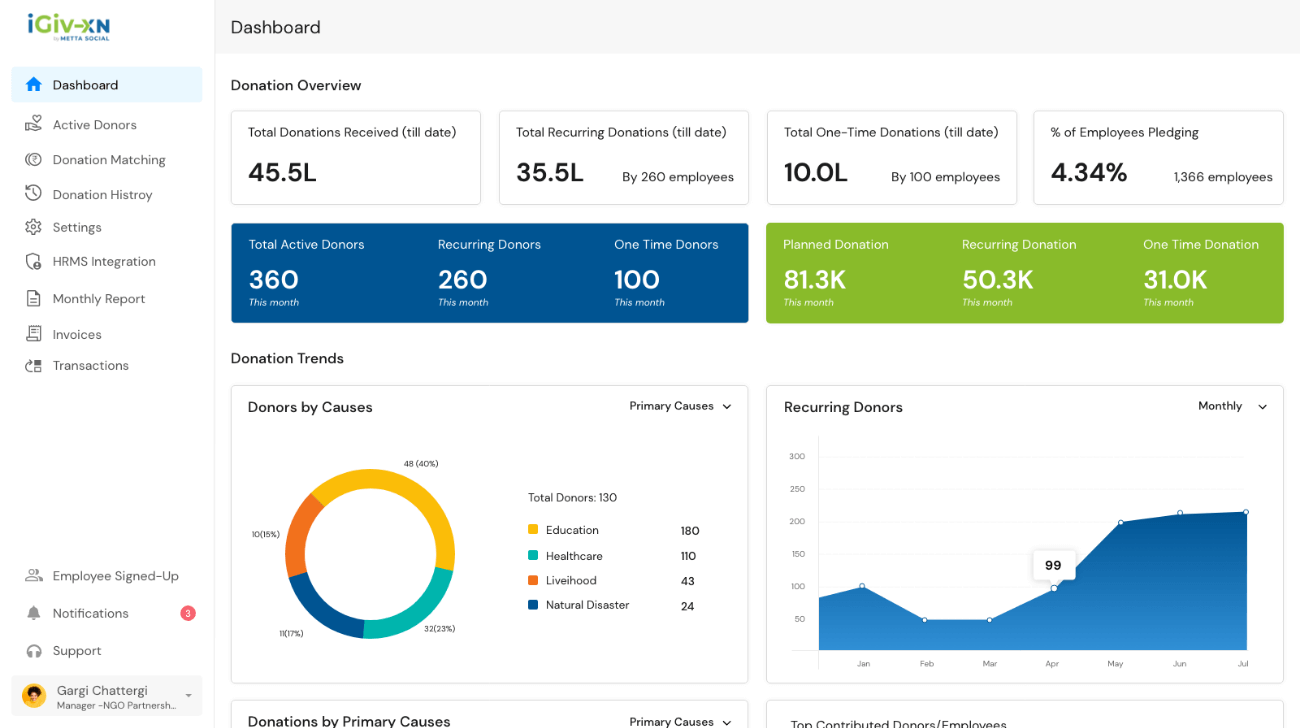Click the Donation History clock icon

click(x=34, y=194)
